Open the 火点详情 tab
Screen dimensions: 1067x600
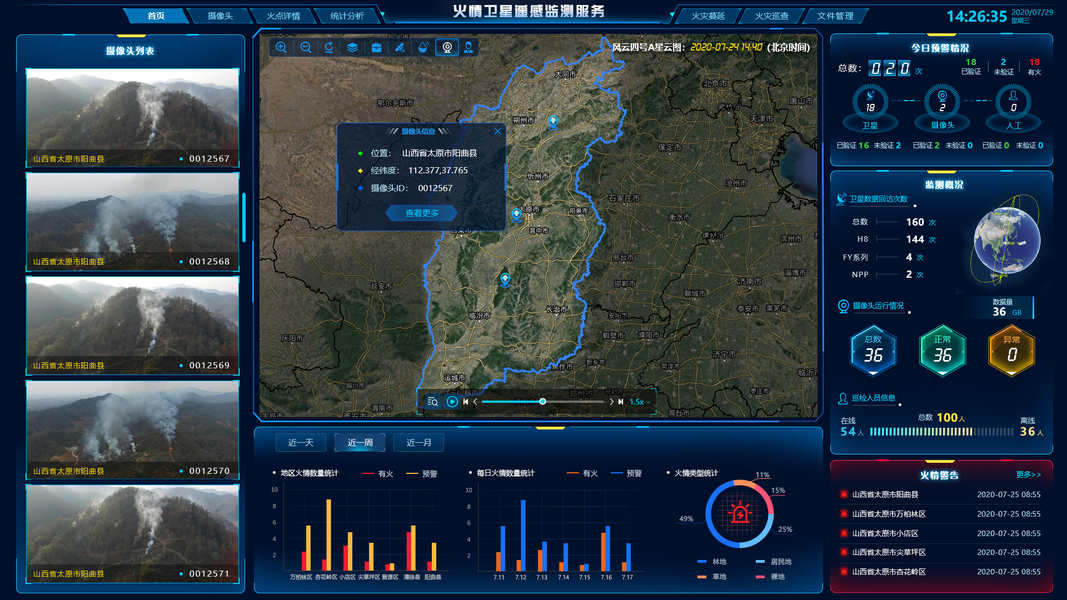[283, 16]
